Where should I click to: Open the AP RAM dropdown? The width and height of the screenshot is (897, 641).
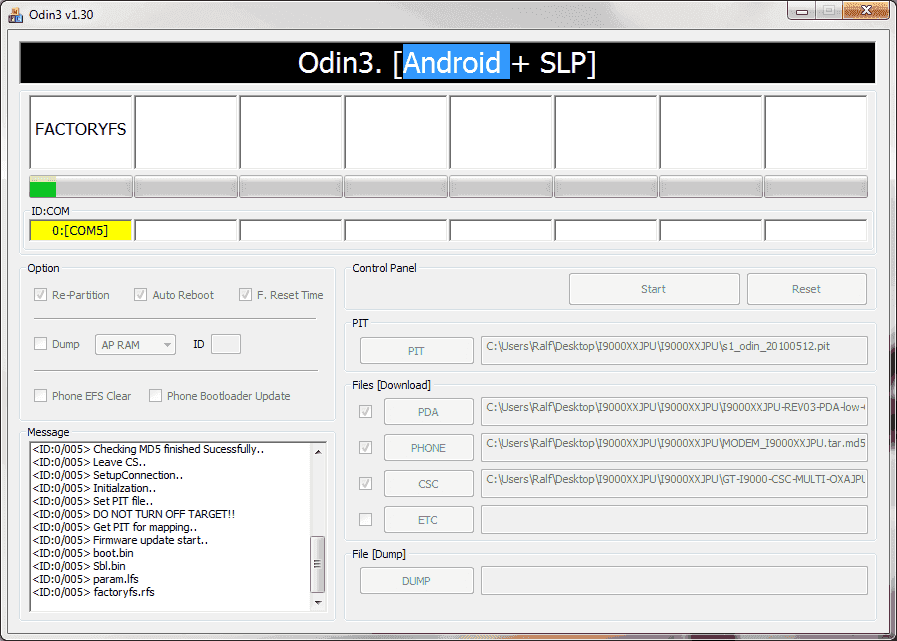(135, 345)
